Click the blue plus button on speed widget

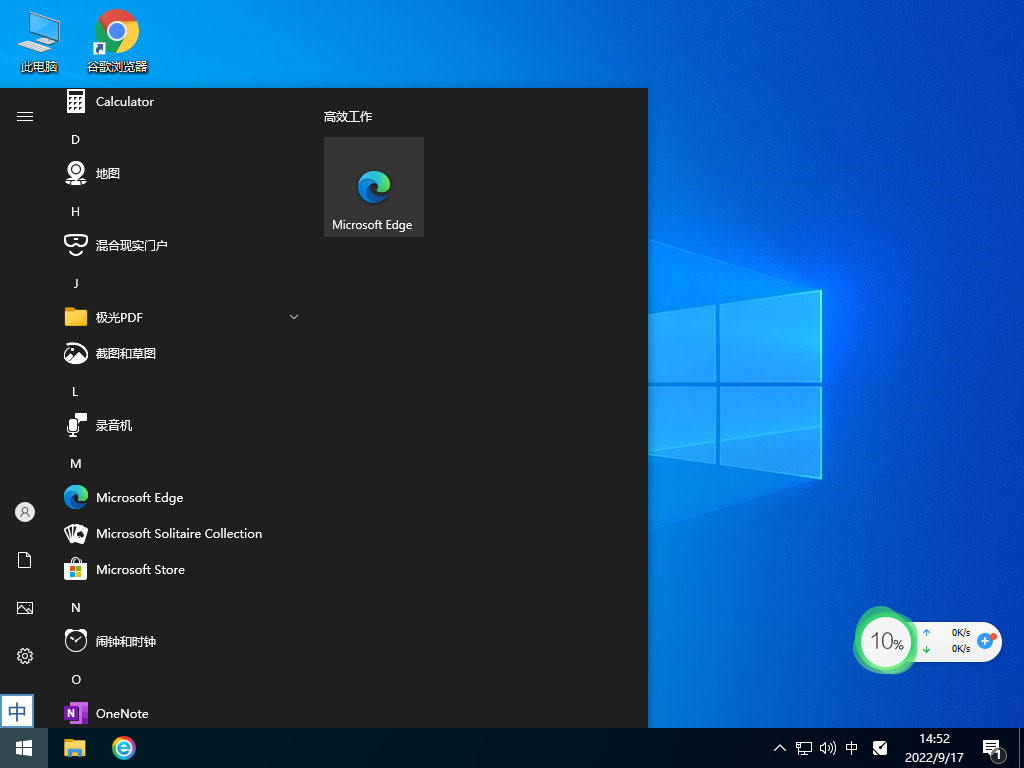point(986,642)
